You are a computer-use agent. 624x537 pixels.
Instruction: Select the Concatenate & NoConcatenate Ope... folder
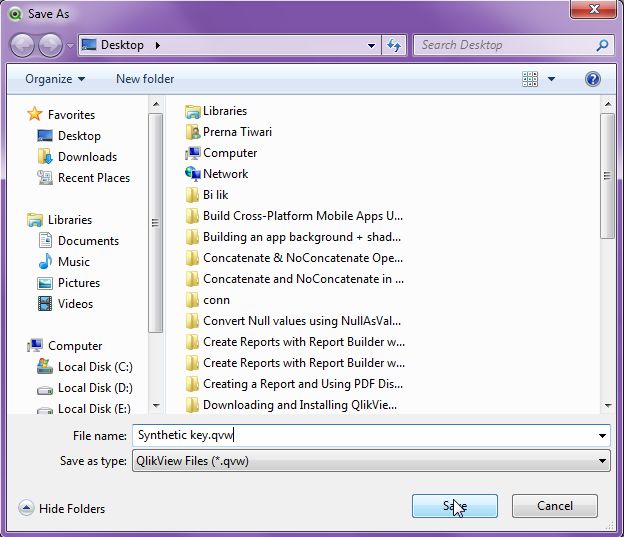tap(294, 258)
